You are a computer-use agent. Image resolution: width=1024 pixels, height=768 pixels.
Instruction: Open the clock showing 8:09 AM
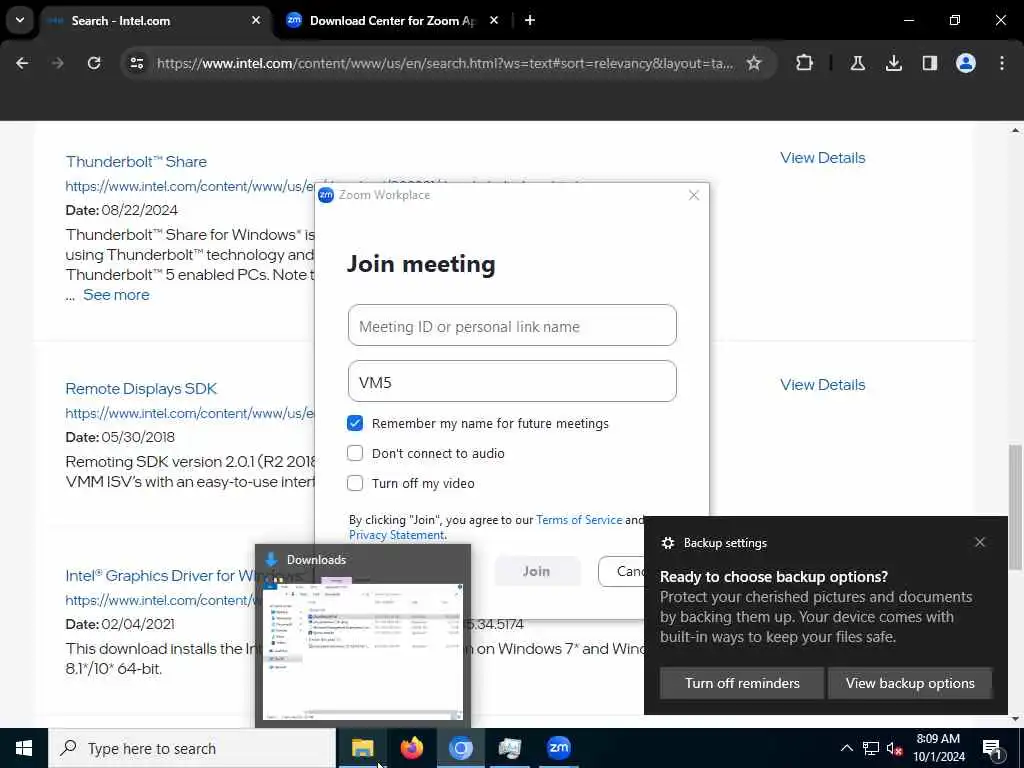click(x=938, y=748)
